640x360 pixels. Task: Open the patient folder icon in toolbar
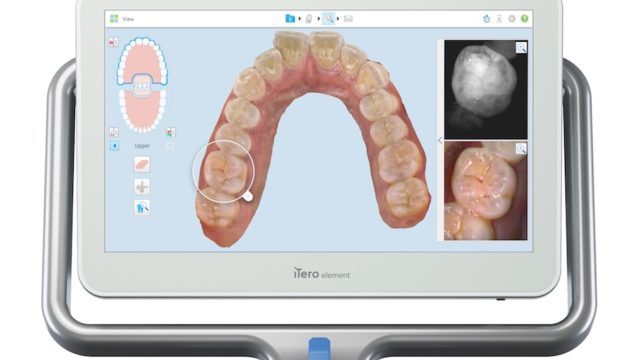pos(290,18)
